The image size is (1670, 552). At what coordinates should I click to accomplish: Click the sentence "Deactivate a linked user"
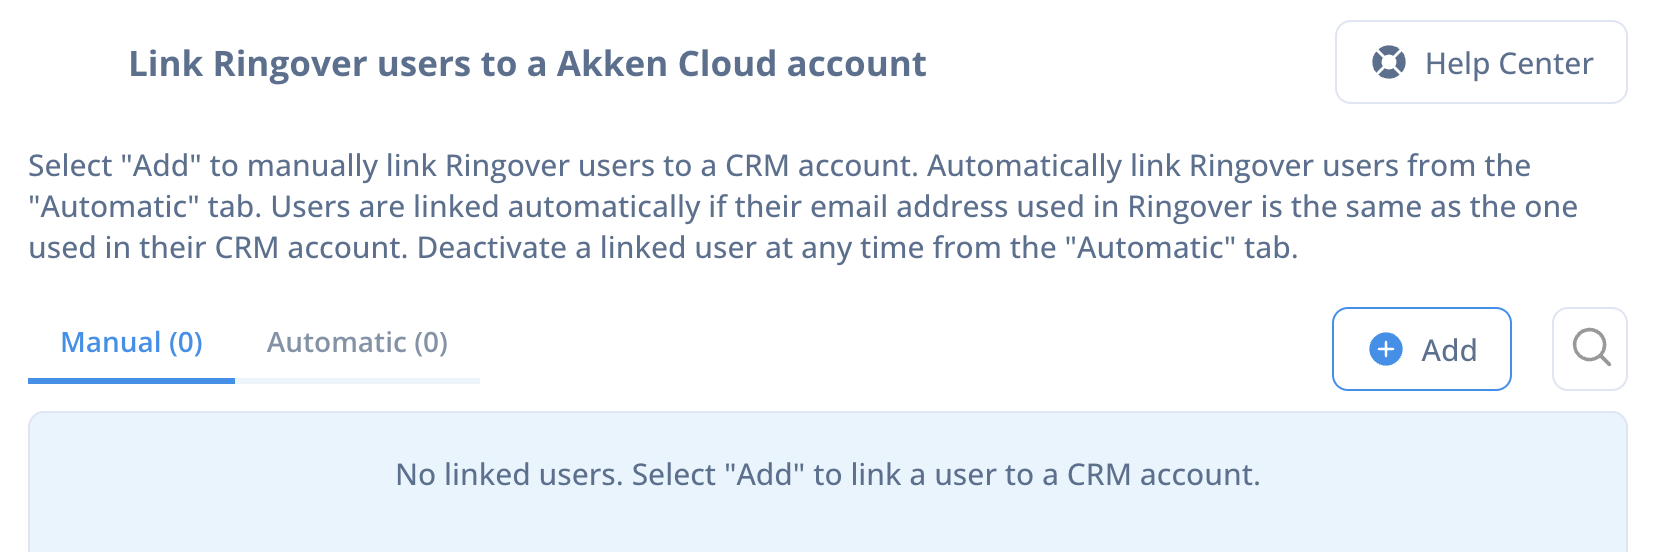[x=857, y=248]
